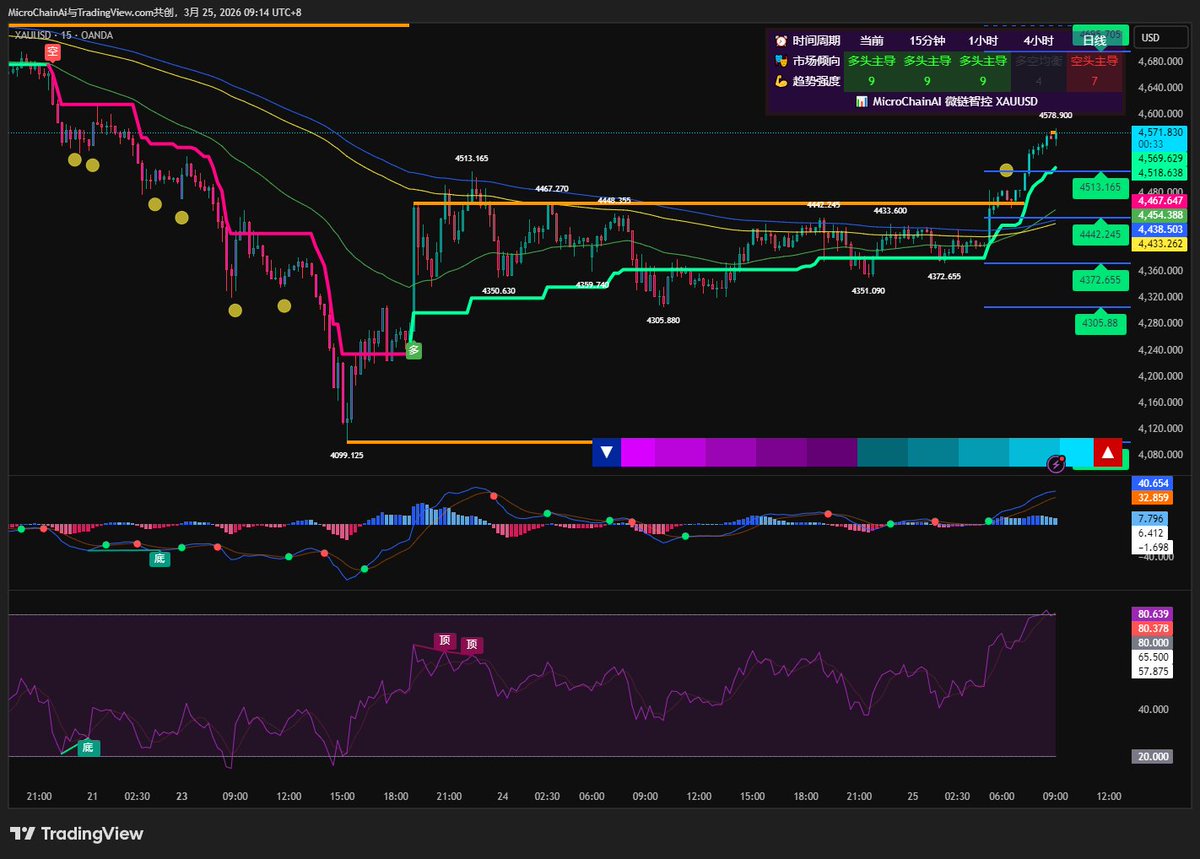
Task: Click the alarm clock icon beside 时间周期
Action: click(780, 41)
